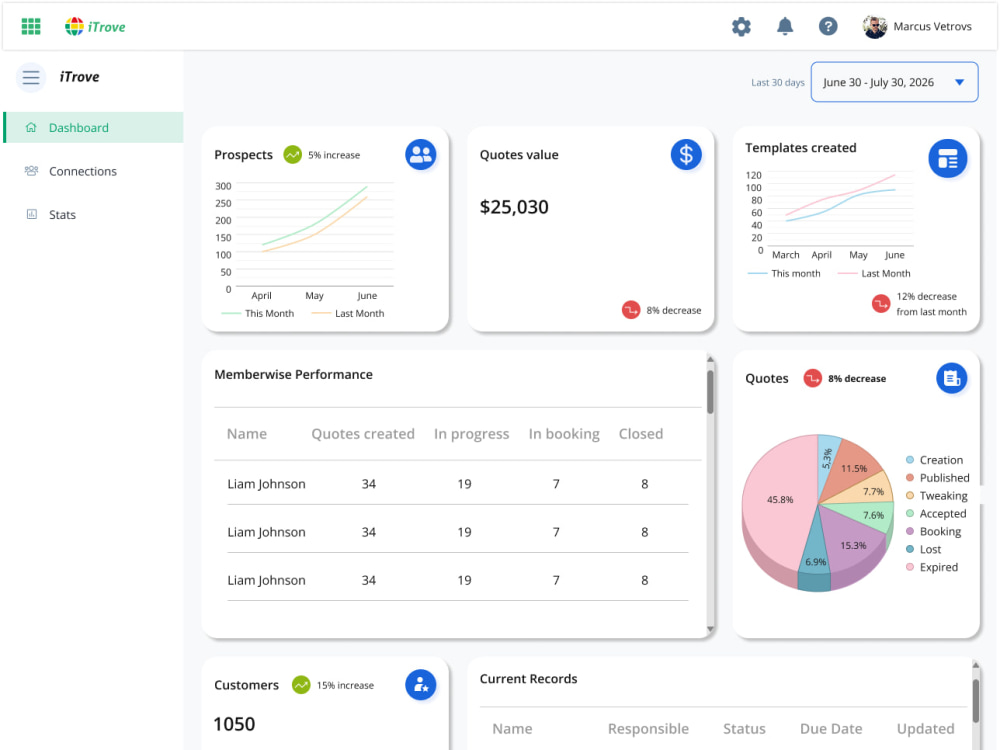Image resolution: width=1000 pixels, height=750 pixels.
Task: Click Quotes pie card red decrease icon
Action: tap(812, 378)
